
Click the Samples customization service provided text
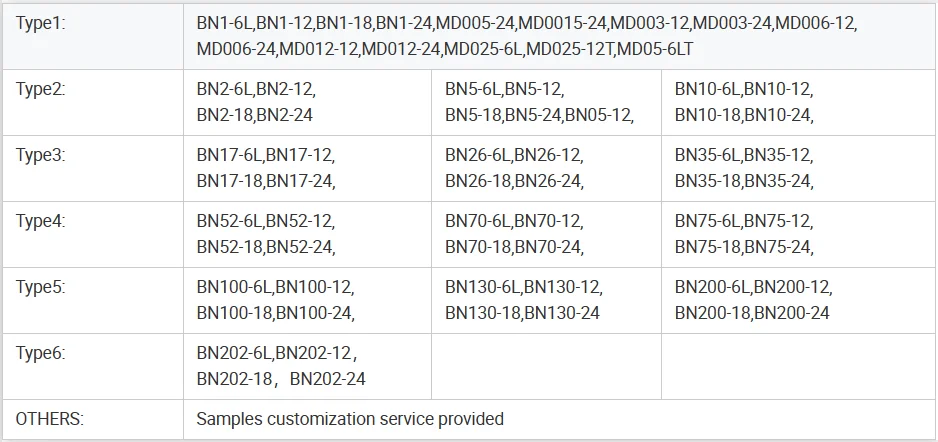350,419
